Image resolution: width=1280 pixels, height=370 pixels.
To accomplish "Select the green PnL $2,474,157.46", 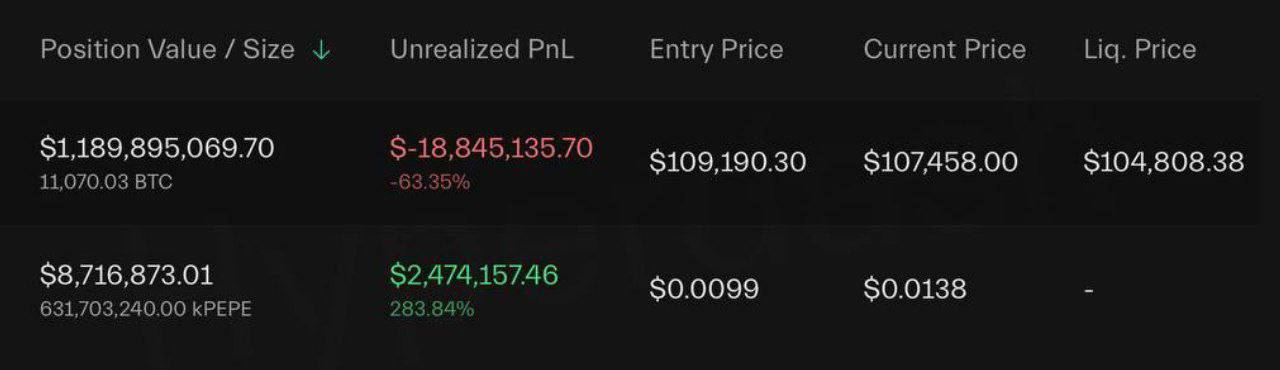I will [x=474, y=275].
